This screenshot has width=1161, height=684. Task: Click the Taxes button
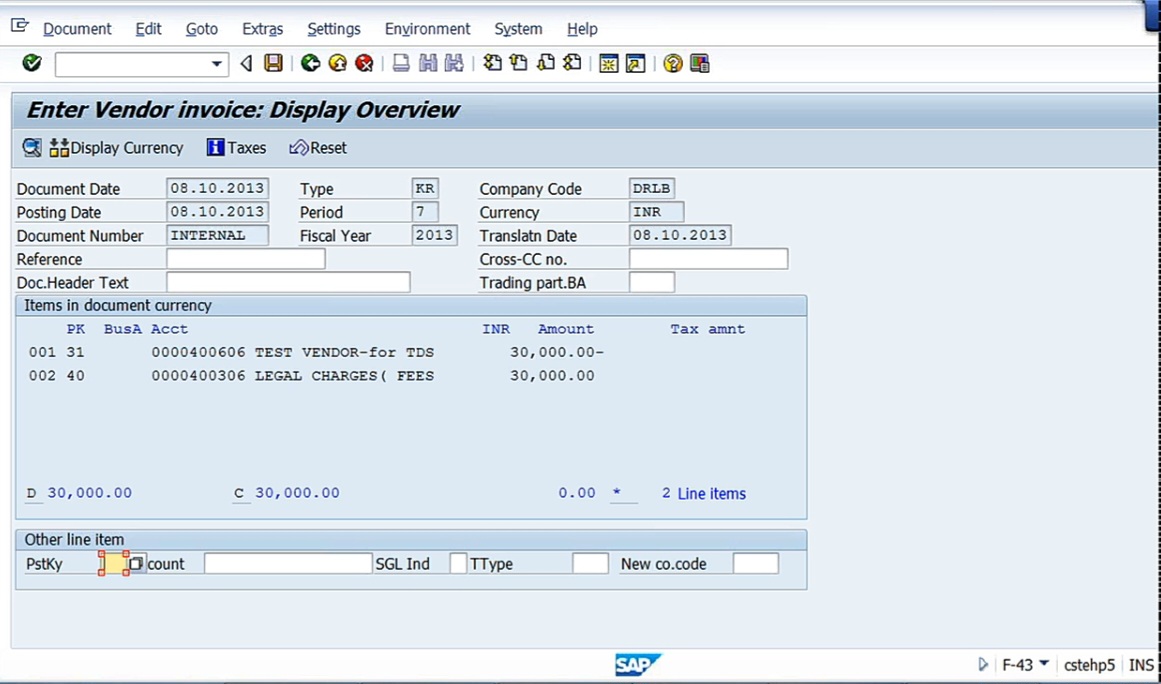(236, 148)
